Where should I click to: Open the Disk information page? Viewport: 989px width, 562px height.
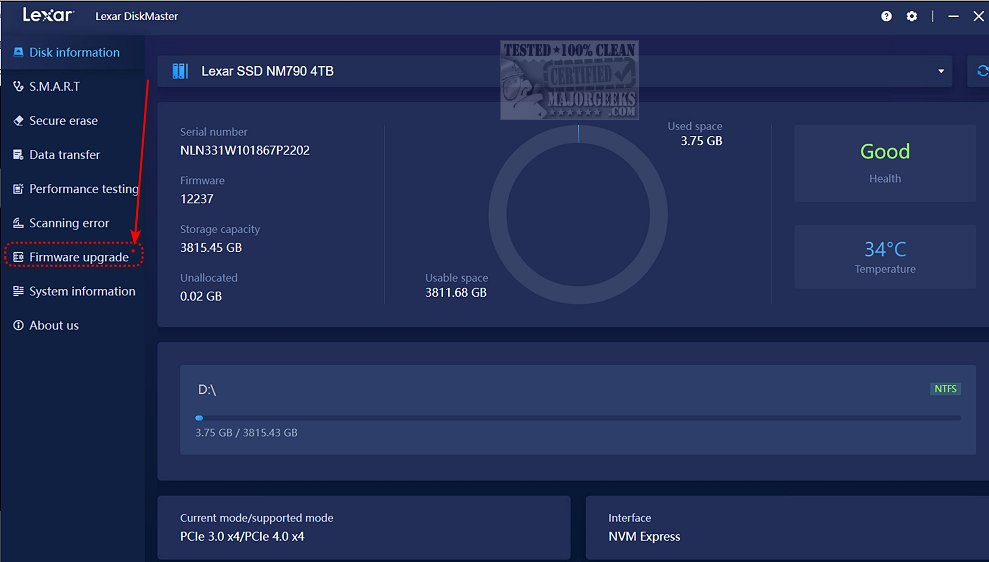(x=73, y=52)
